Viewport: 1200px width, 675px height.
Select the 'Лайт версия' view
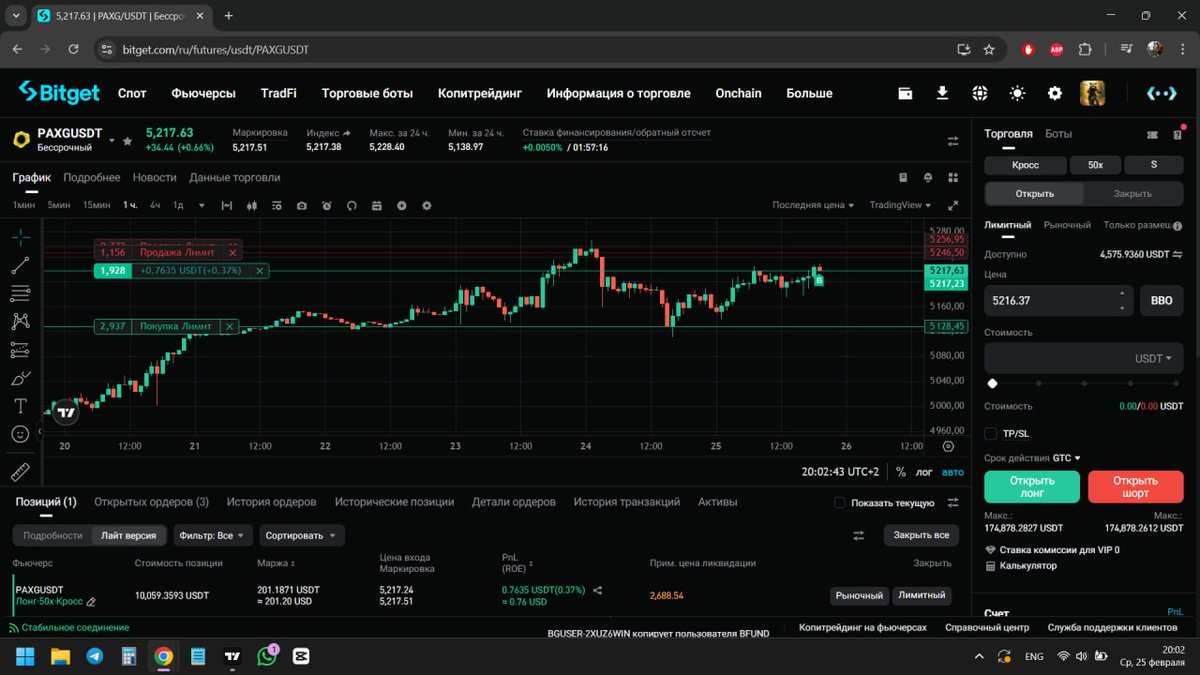pos(129,535)
